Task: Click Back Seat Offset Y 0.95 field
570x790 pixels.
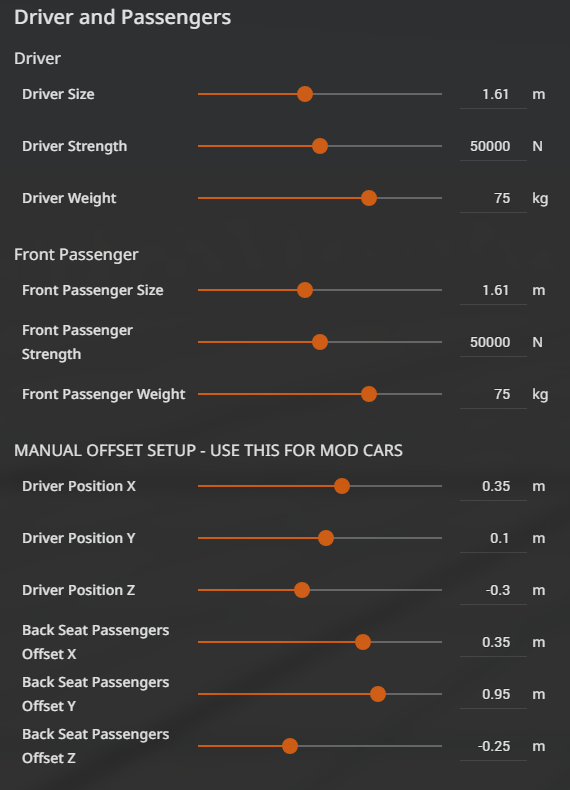Action: click(493, 695)
